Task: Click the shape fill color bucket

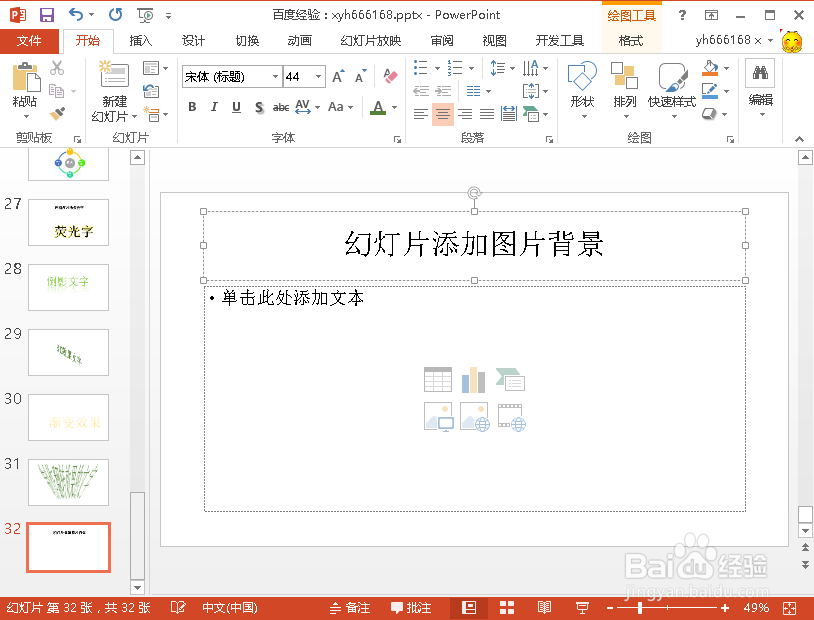Action: click(x=710, y=68)
